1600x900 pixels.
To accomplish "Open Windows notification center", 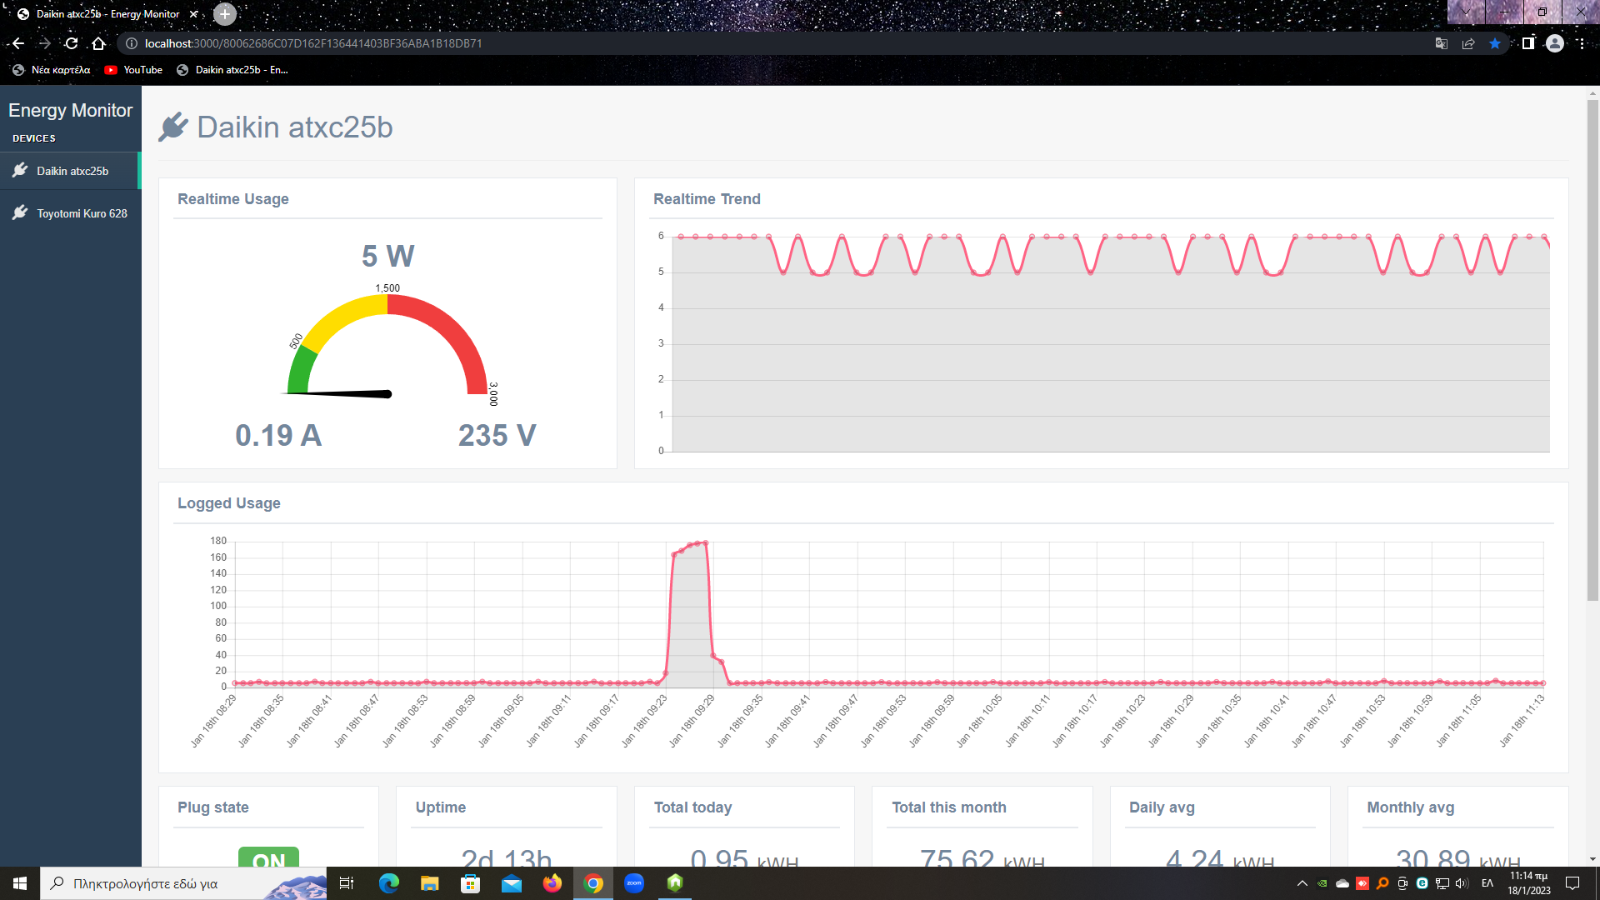I will (1573, 883).
